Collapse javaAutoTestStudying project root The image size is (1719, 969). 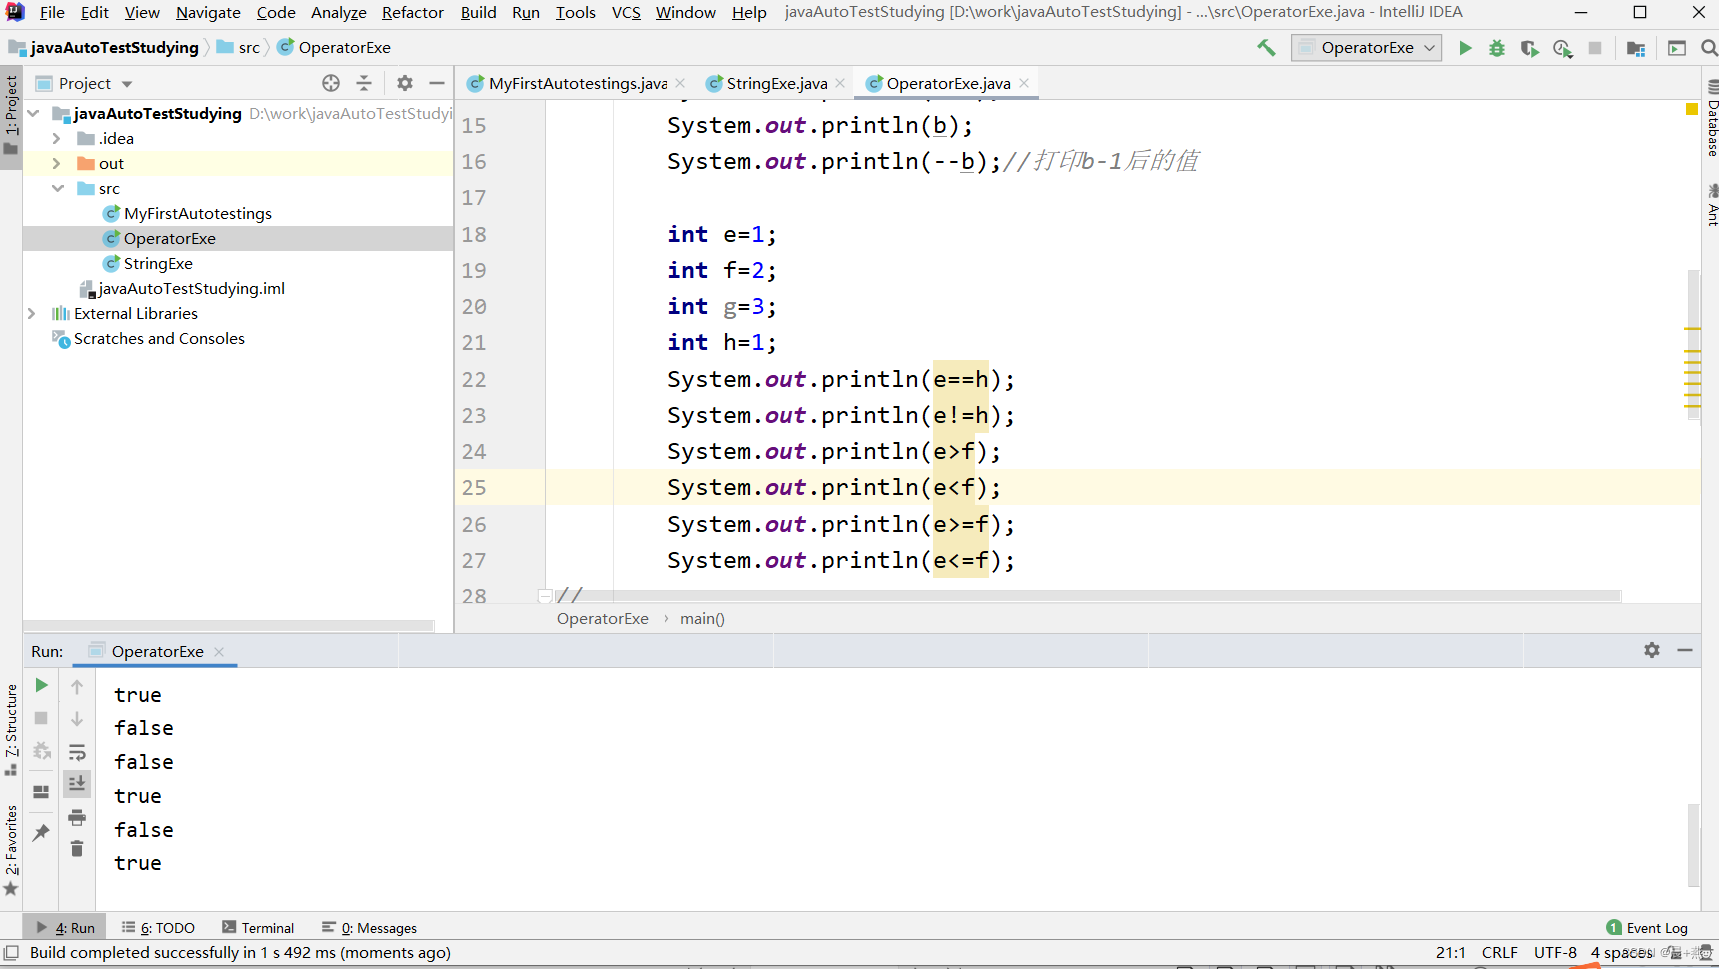coord(34,113)
